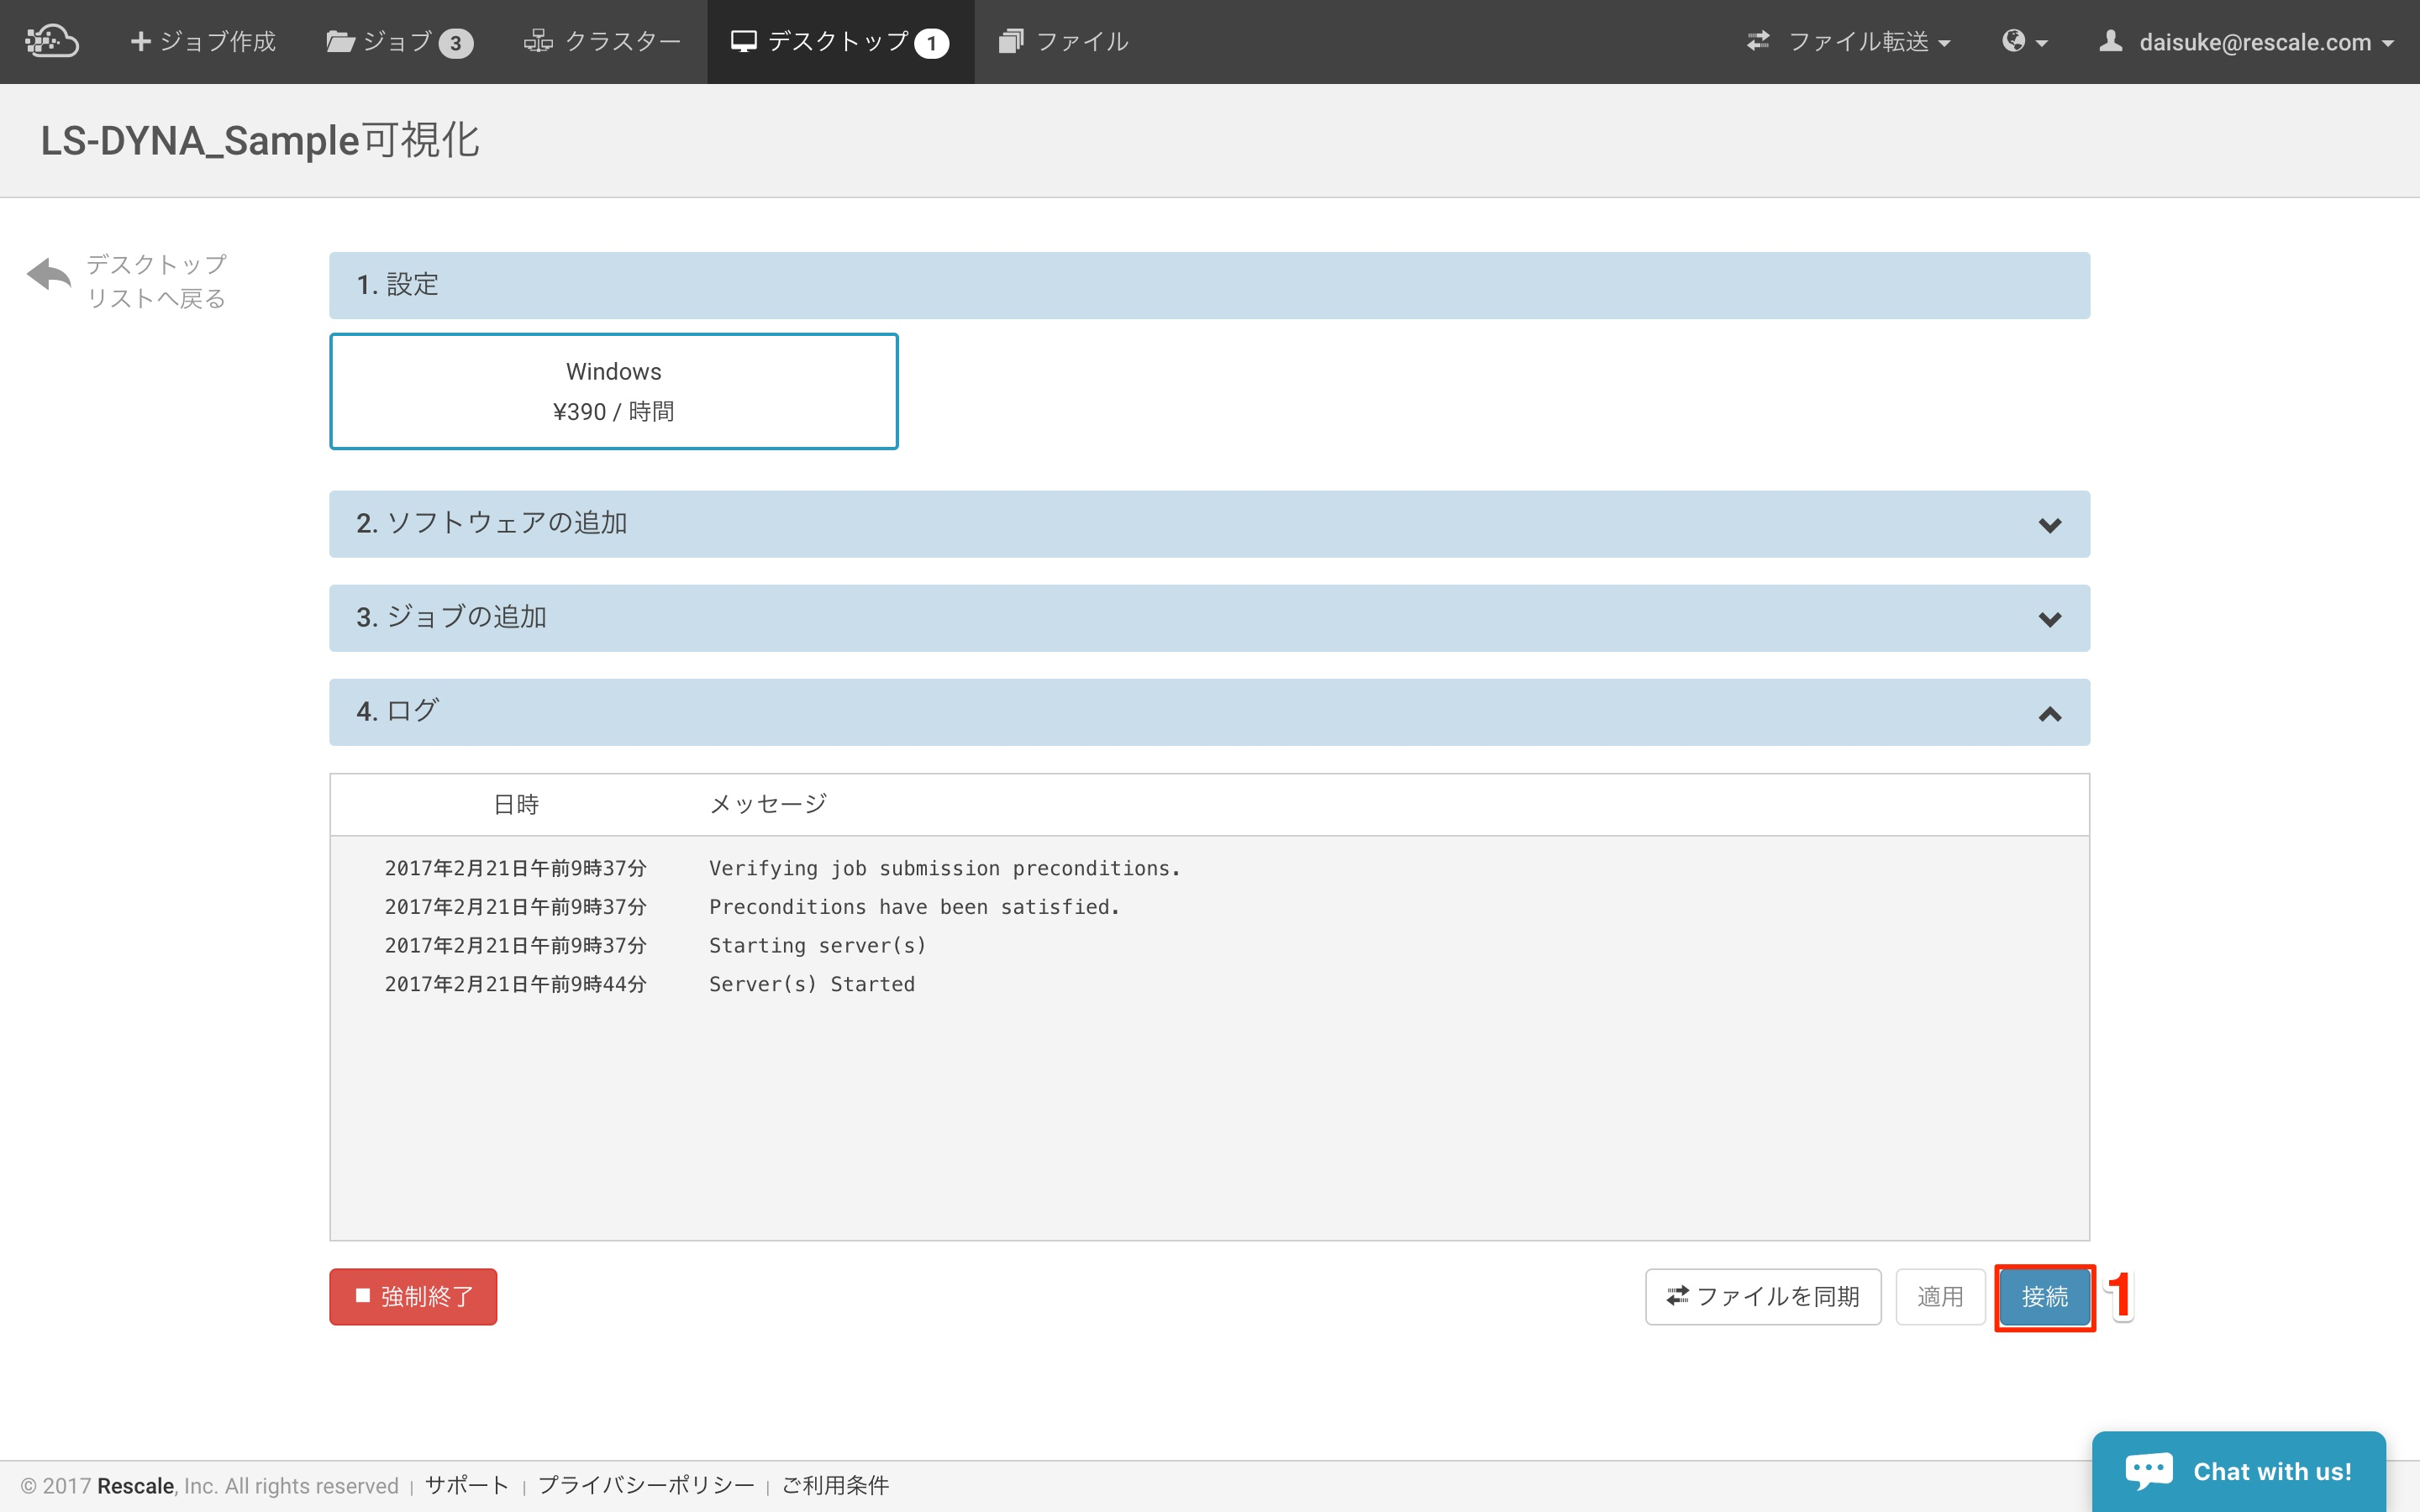Click the cluster network icon

[538, 41]
